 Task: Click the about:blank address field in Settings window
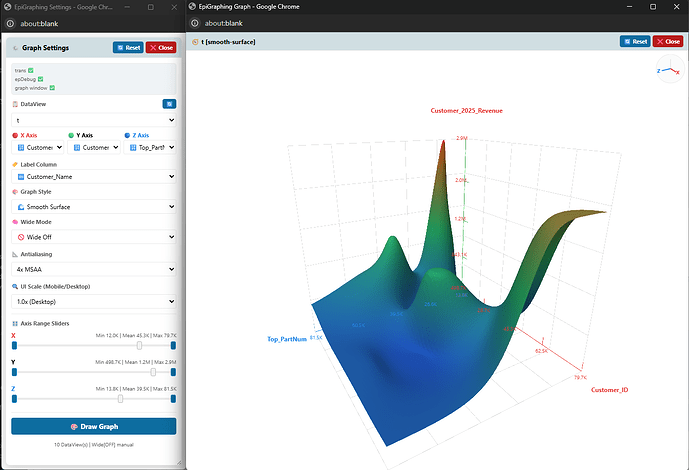tap(39, 24)
